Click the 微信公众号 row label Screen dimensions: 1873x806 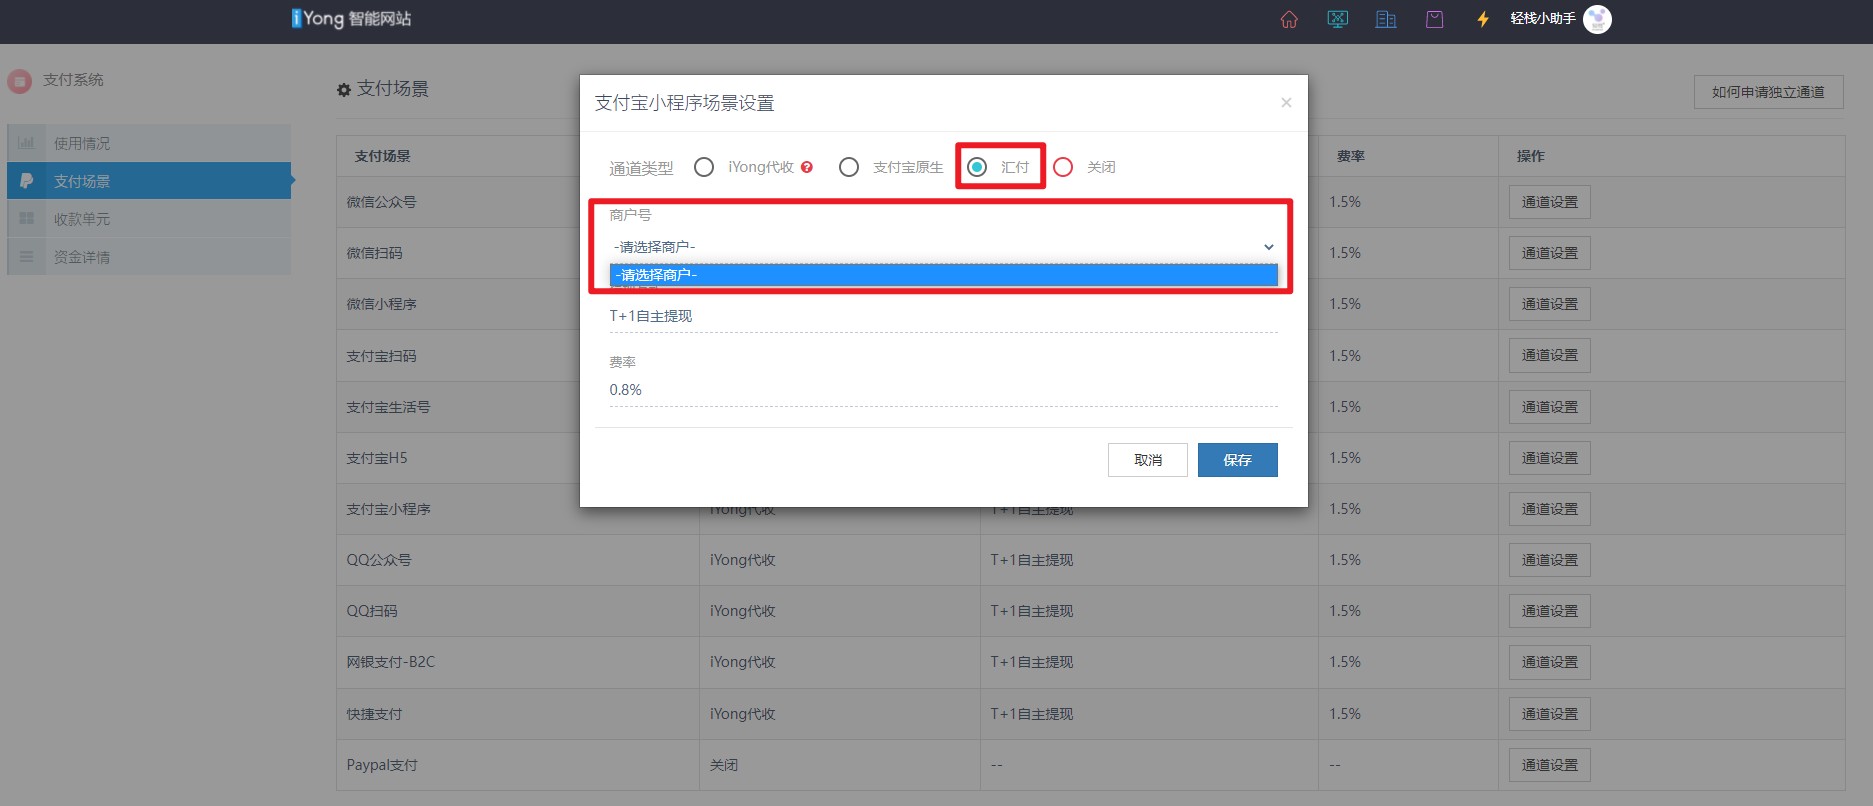coord(381,202)
